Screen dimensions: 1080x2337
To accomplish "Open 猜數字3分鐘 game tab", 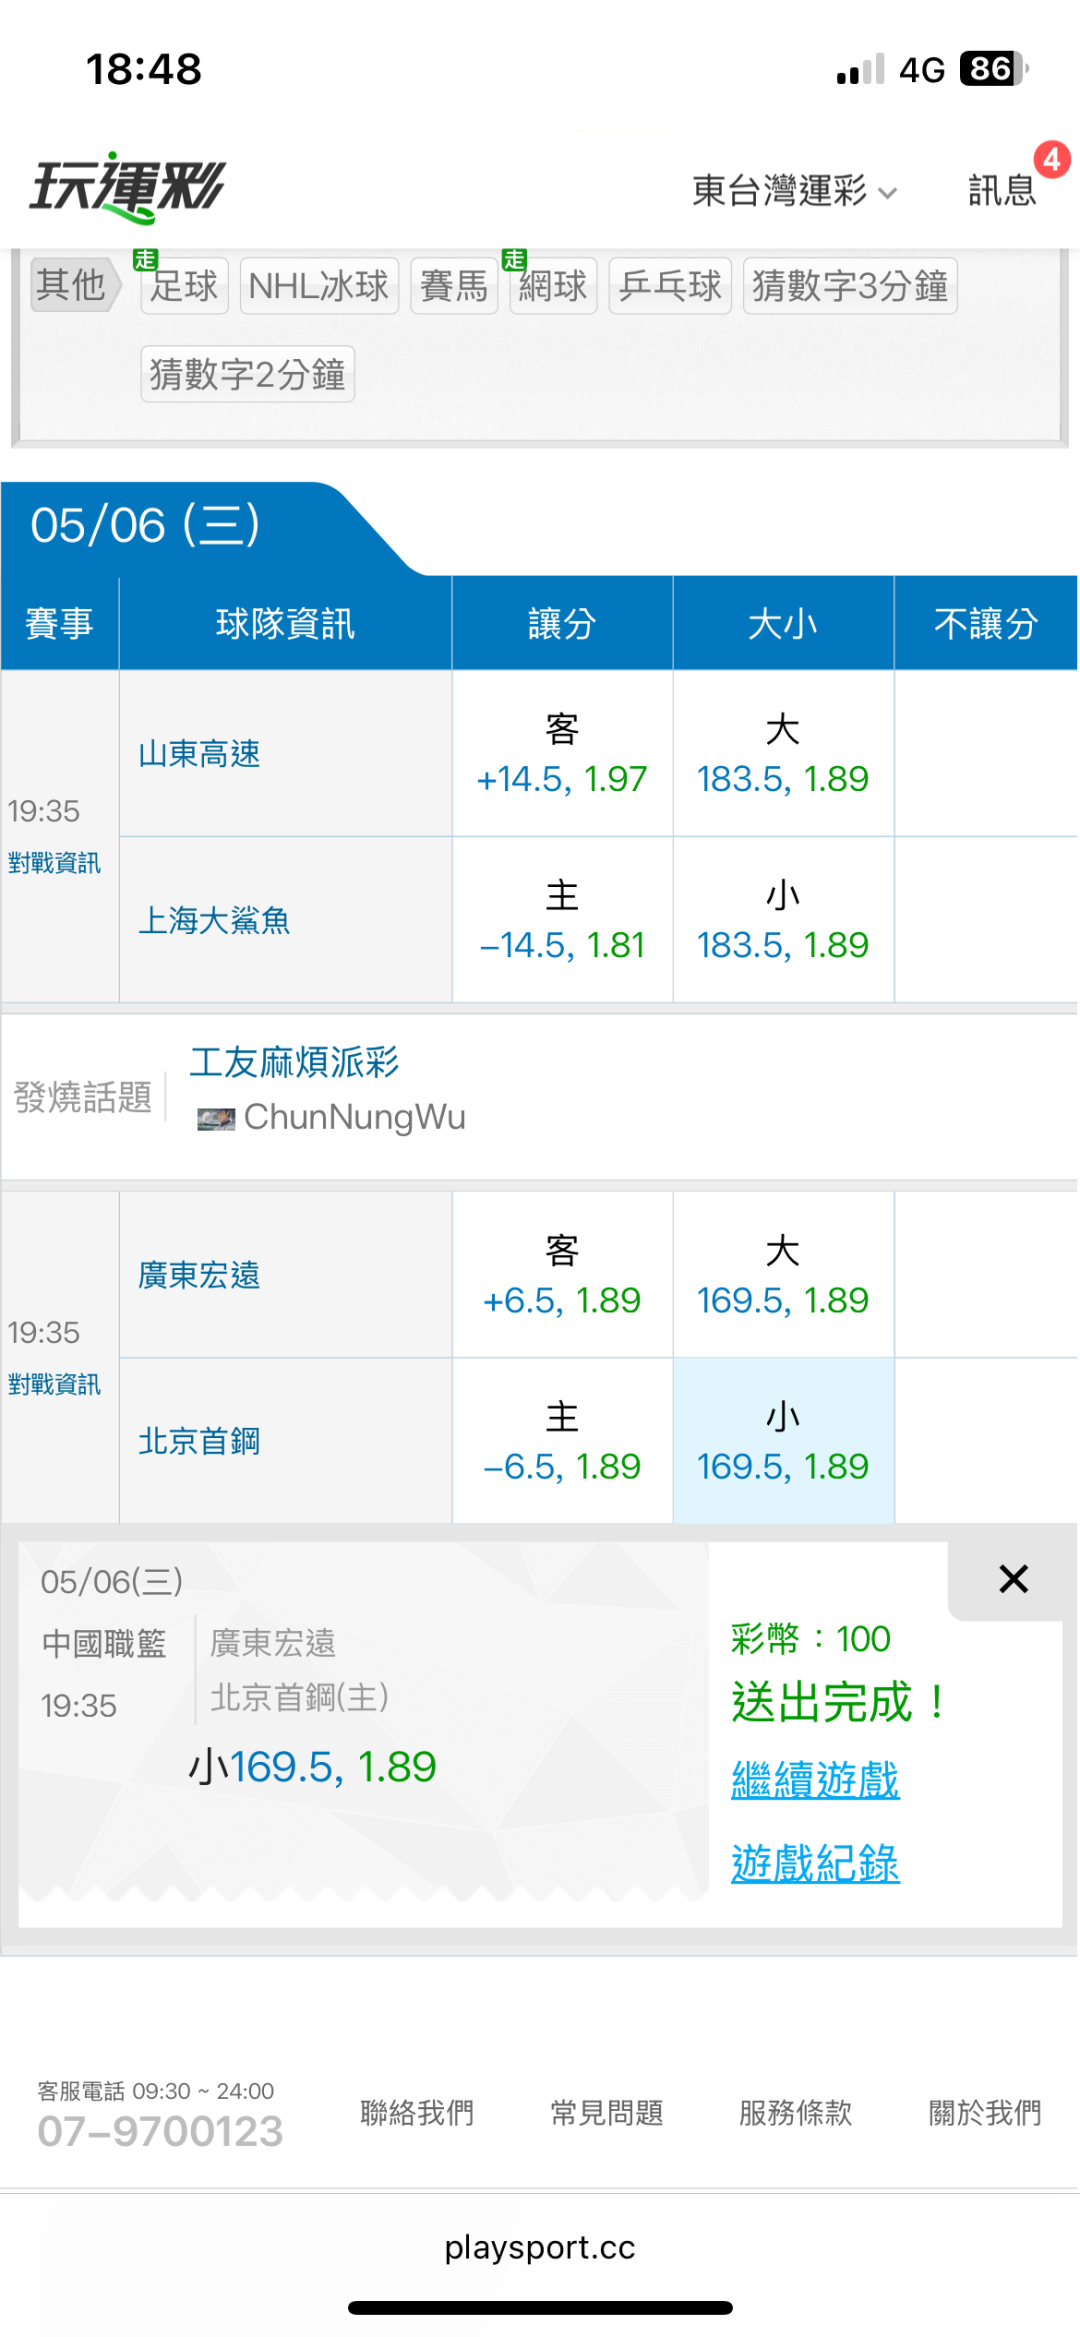I will point(850,286).
